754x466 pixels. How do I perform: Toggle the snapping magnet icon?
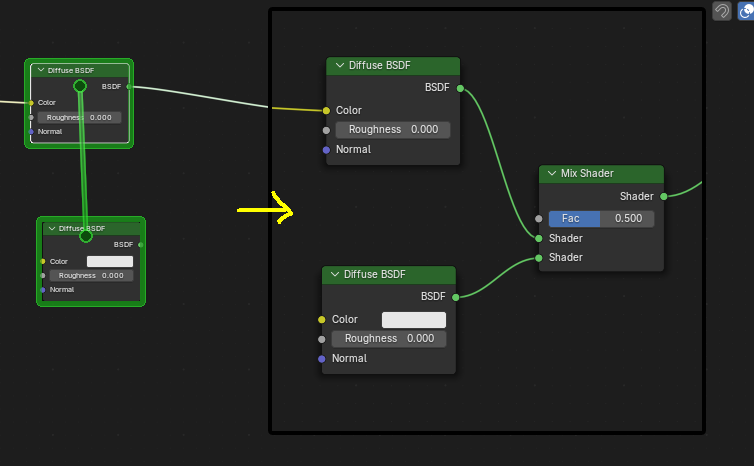coord(722,11)
